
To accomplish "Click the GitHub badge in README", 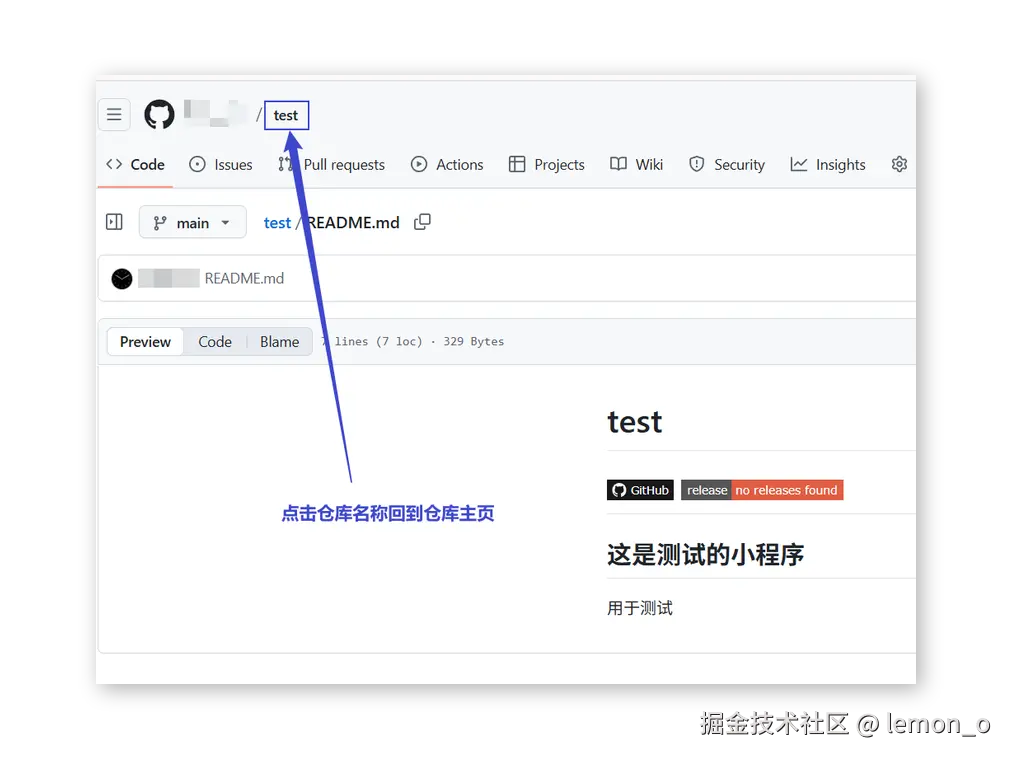I will (640, 490).
